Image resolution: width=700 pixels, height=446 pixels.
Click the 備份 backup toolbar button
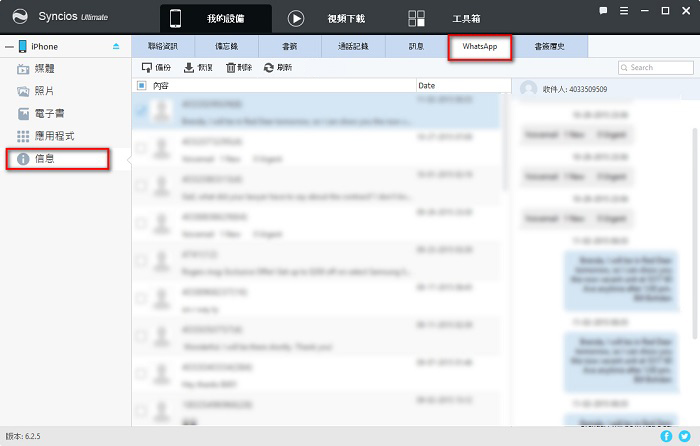pyautogui.click(x=156, y=67)
